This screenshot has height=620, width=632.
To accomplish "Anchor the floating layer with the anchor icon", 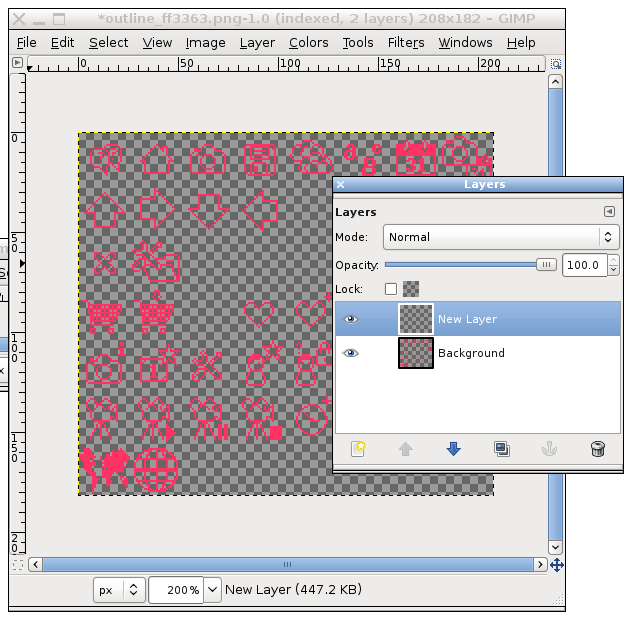I will (549, 449).
